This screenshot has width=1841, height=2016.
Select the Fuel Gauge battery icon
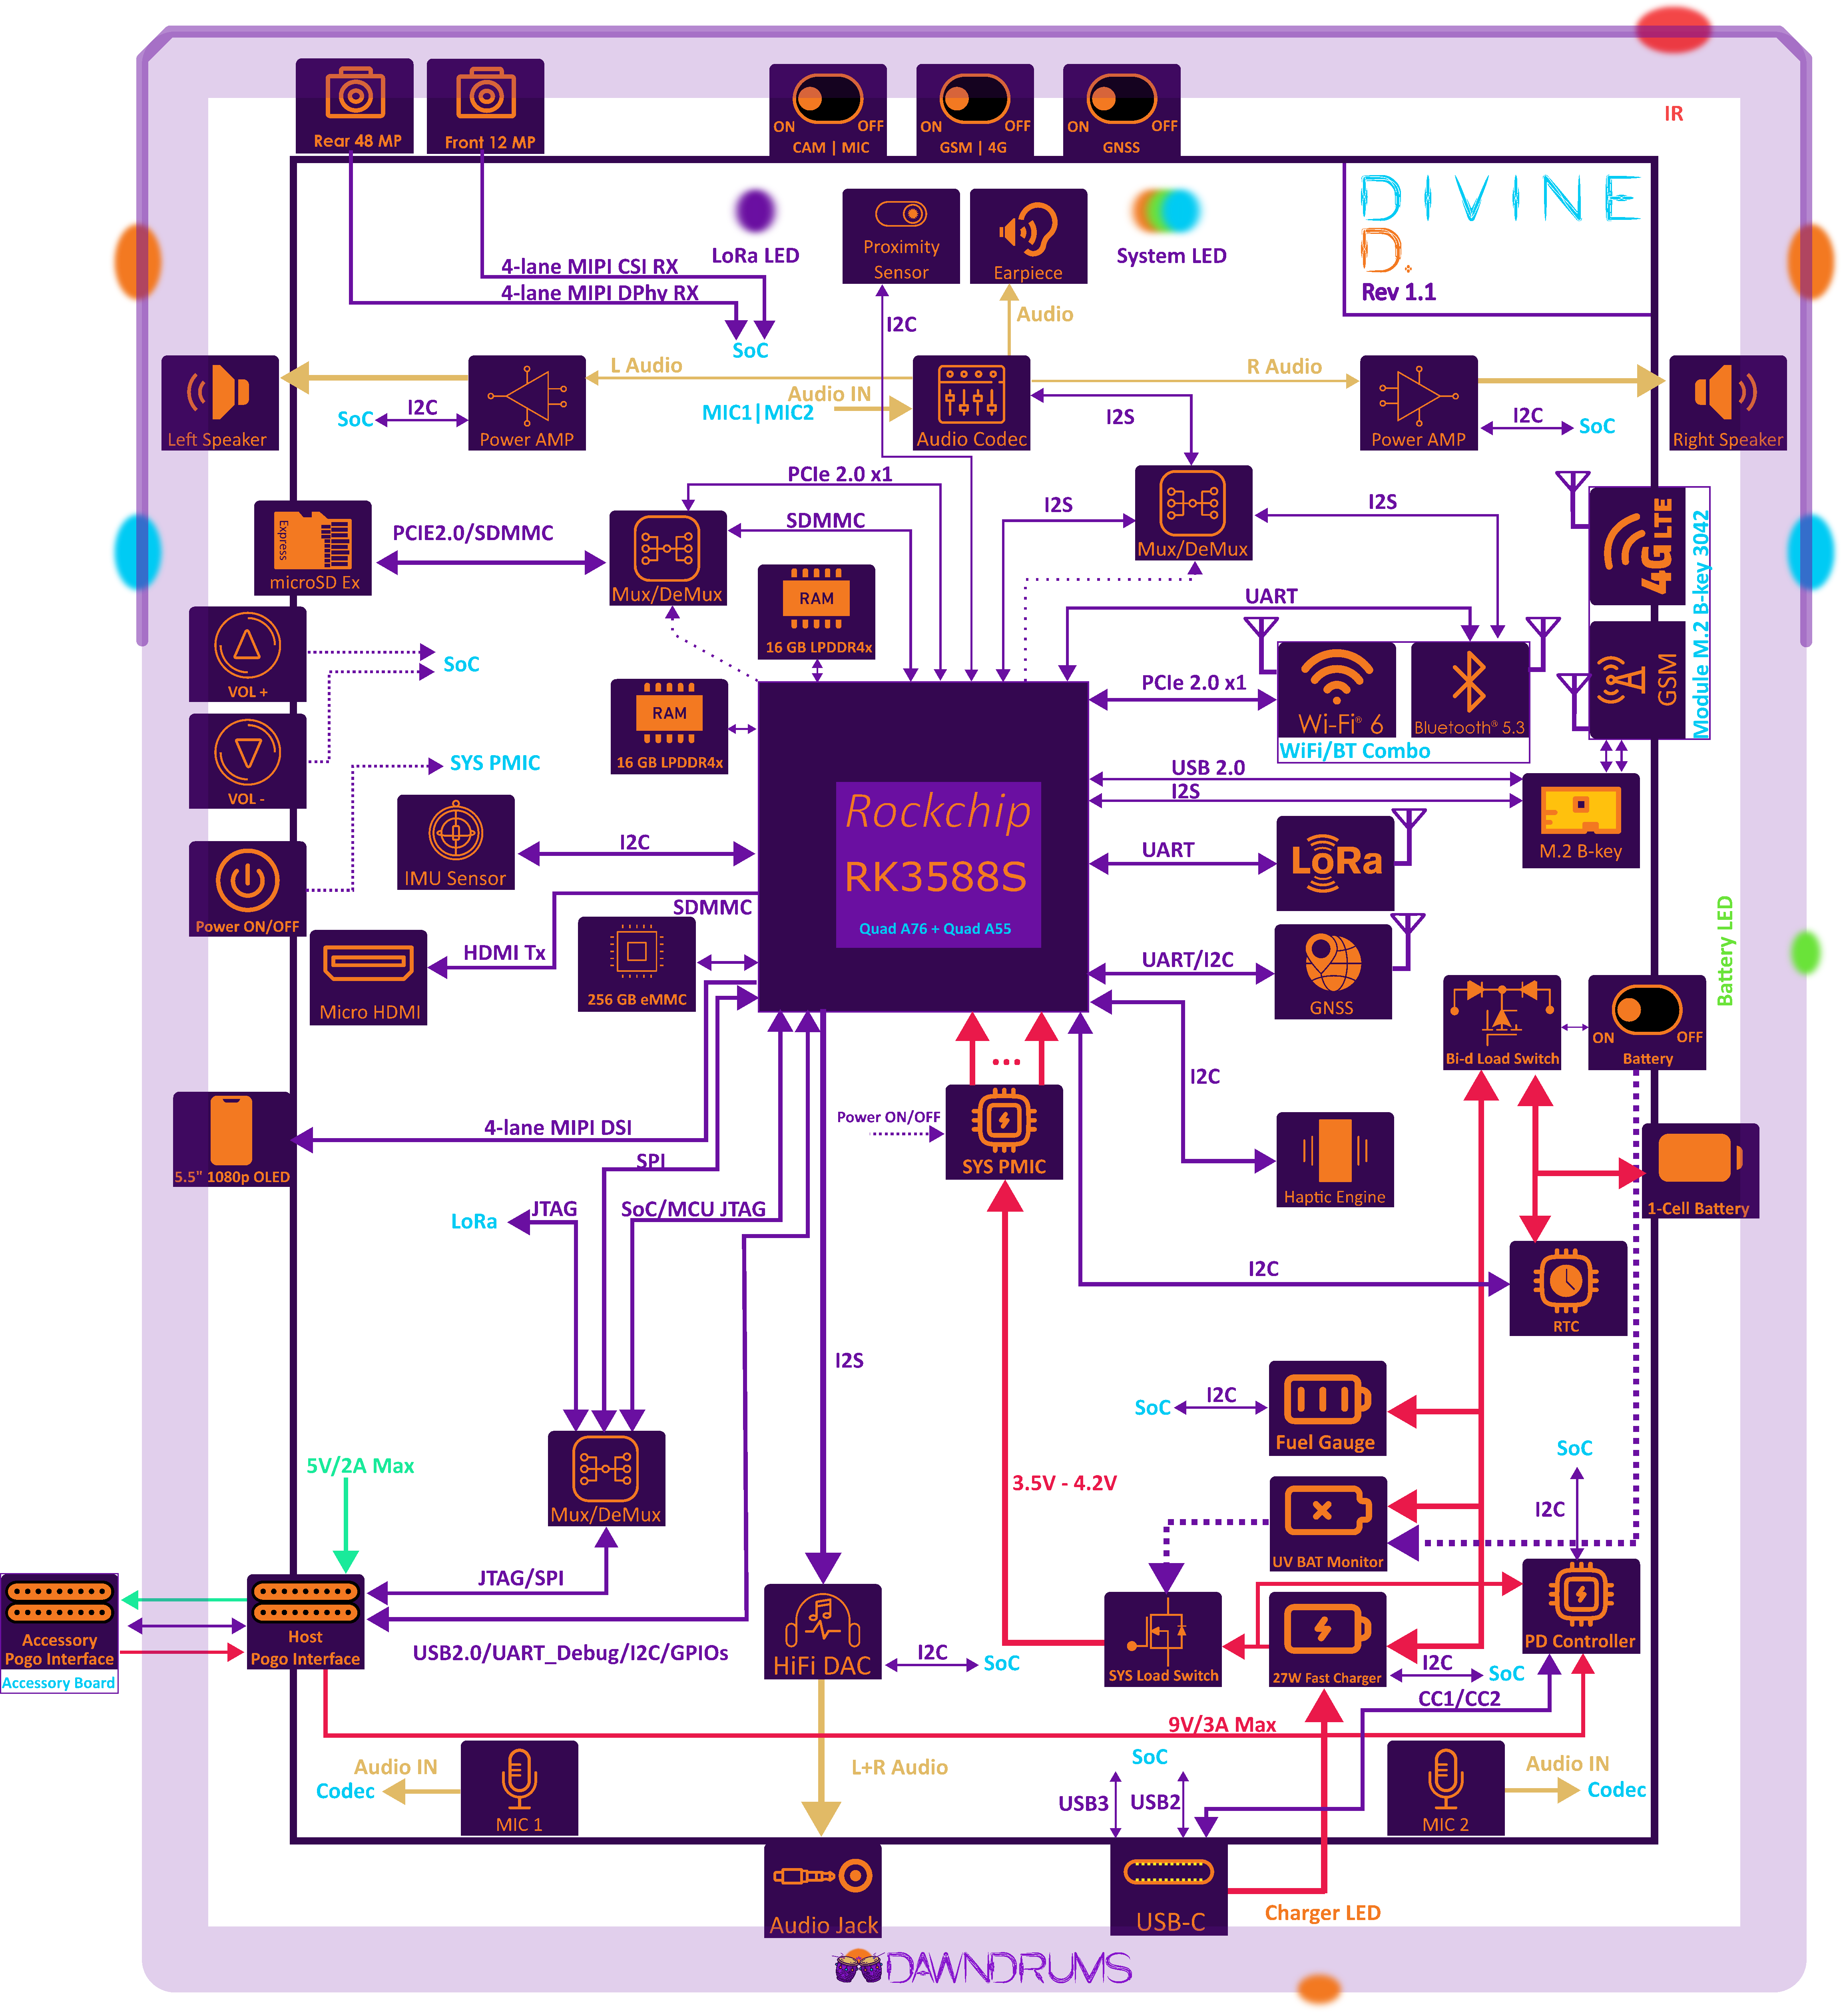click(x=1326, y=1399)
